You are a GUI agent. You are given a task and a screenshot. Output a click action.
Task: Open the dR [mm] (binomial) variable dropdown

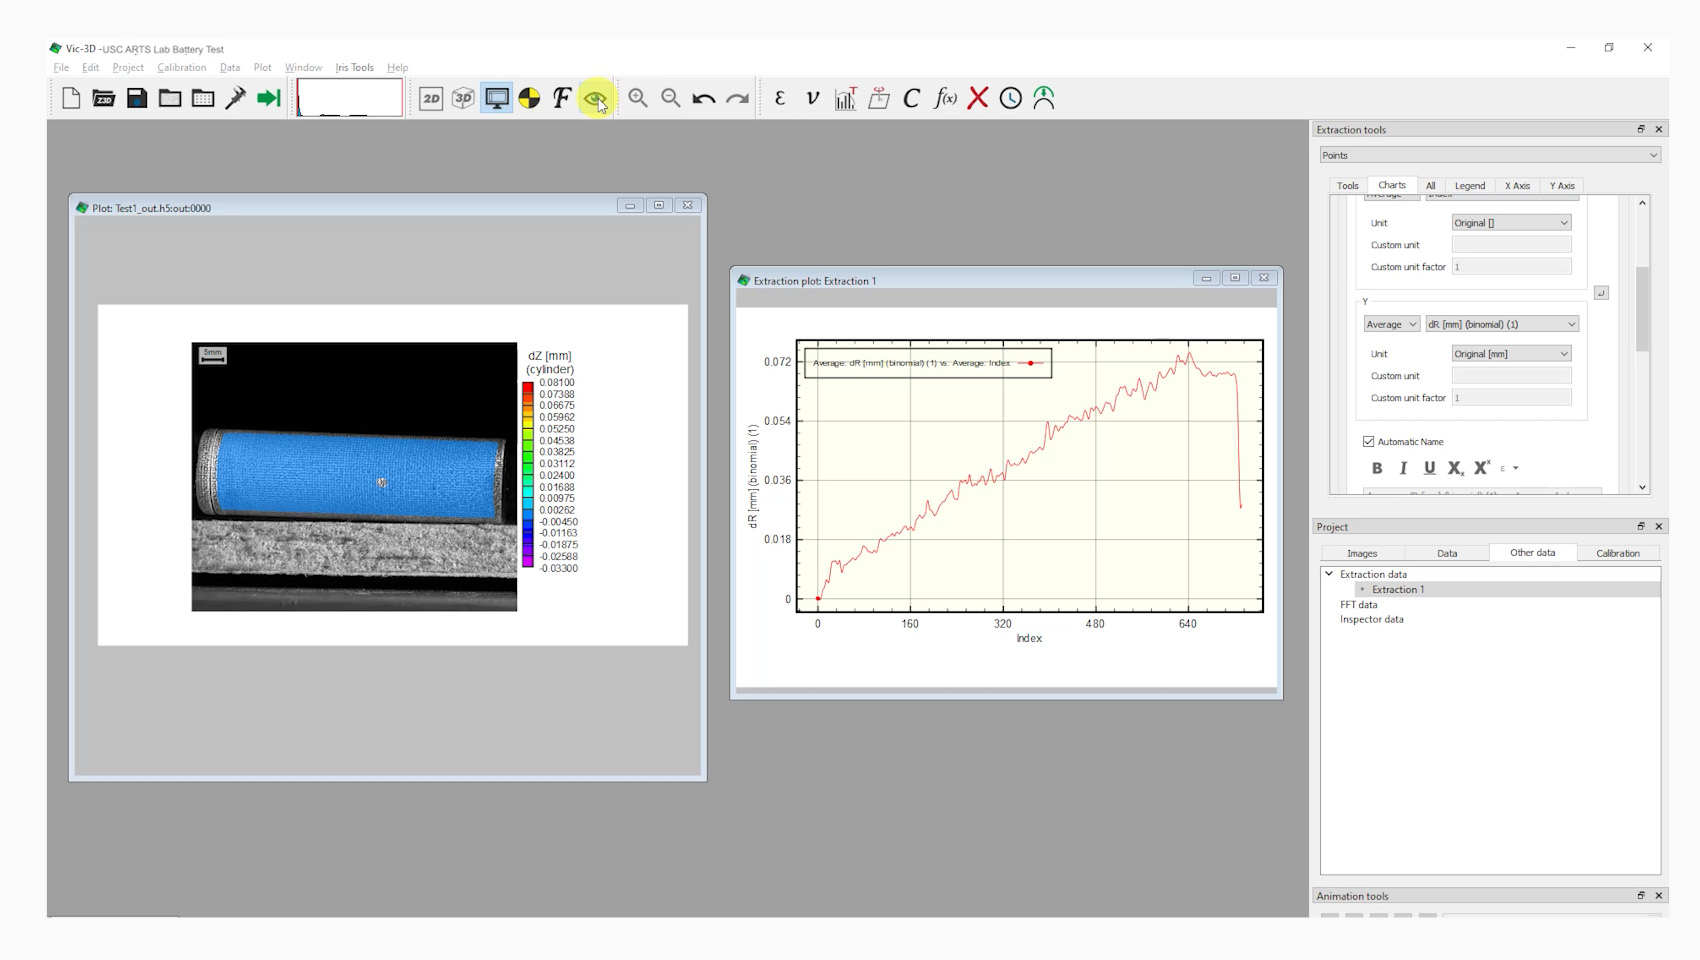tap(1501, 324)
